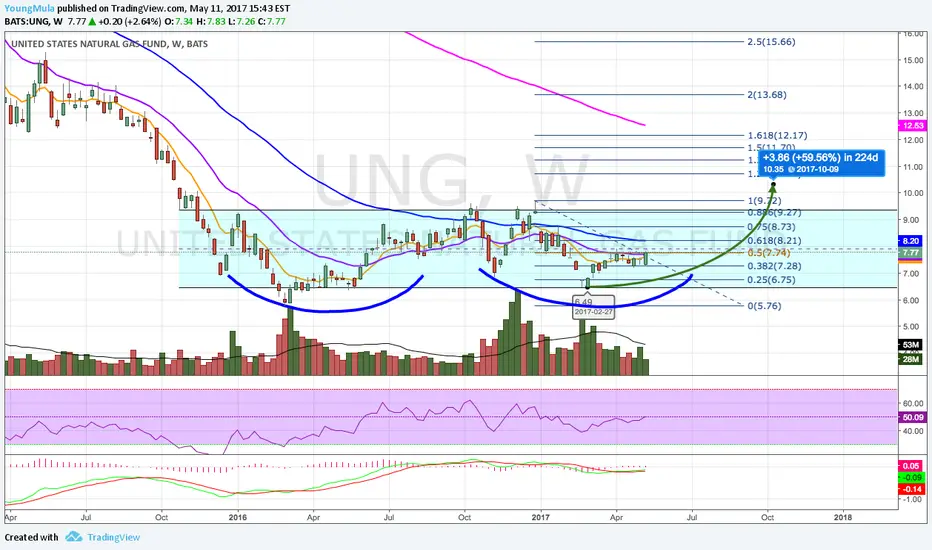Open the YoungMula author profile link
Screen dimensions: 932x550
[30, 8]
